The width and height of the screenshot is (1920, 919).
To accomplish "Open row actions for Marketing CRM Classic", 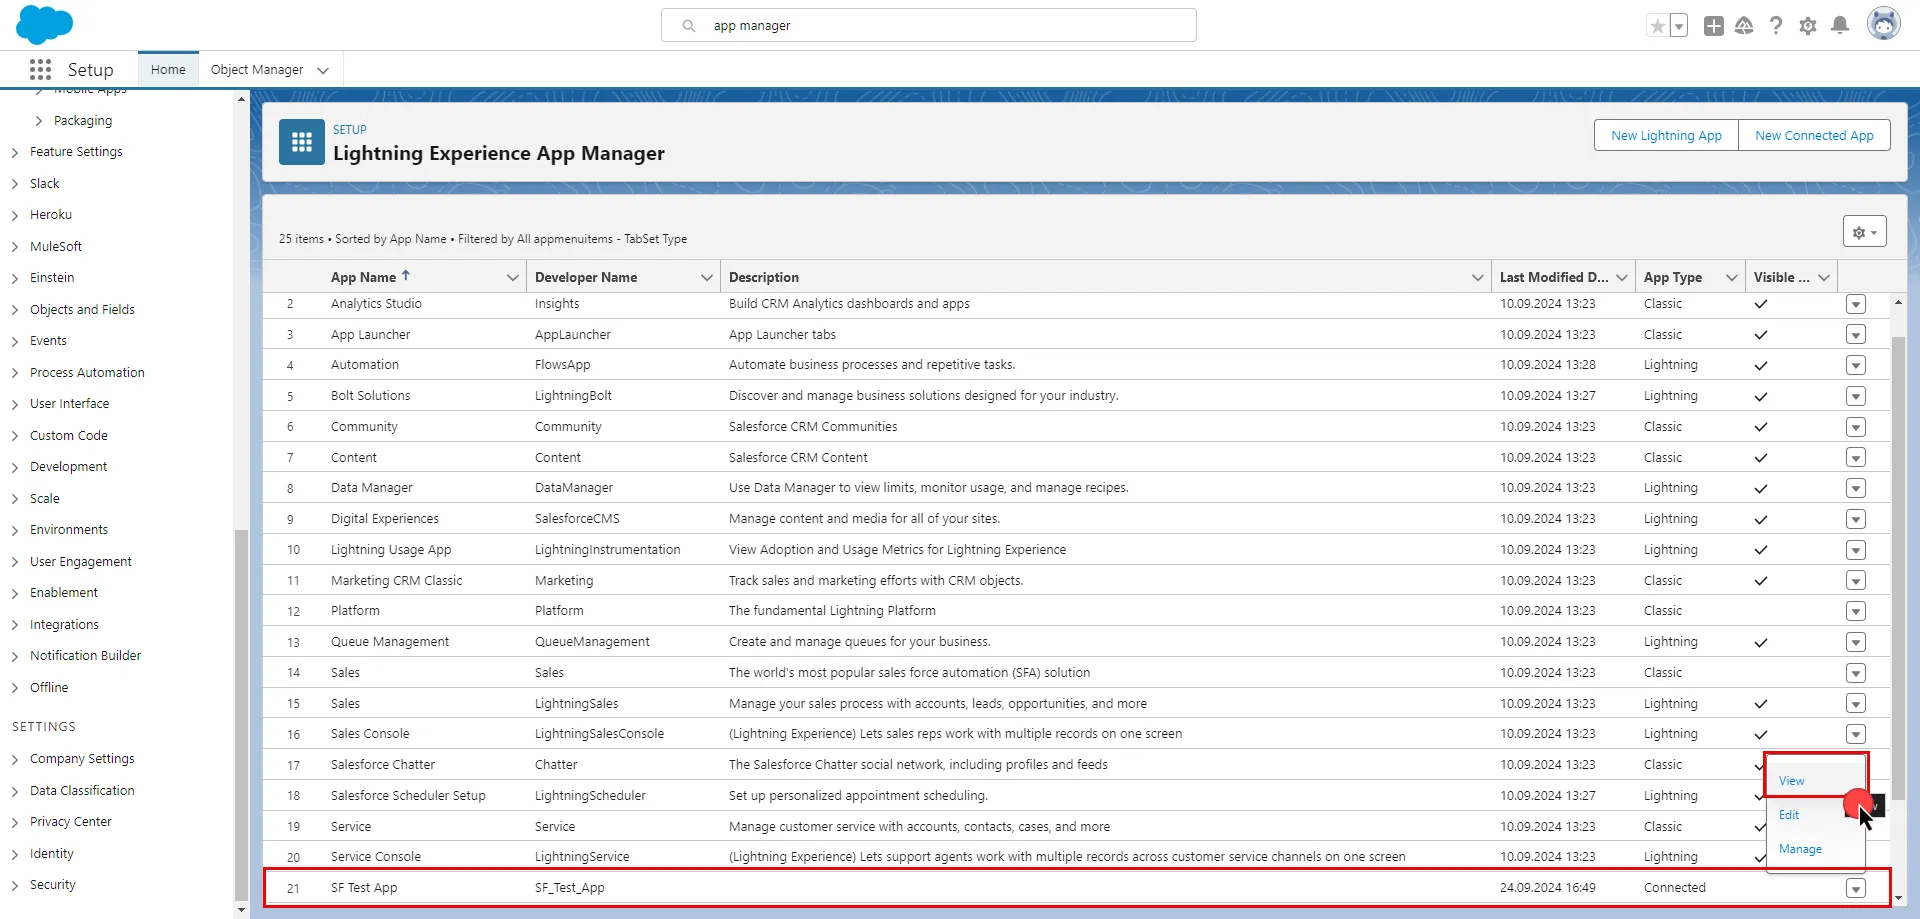I will click(x=1856, y=580).
